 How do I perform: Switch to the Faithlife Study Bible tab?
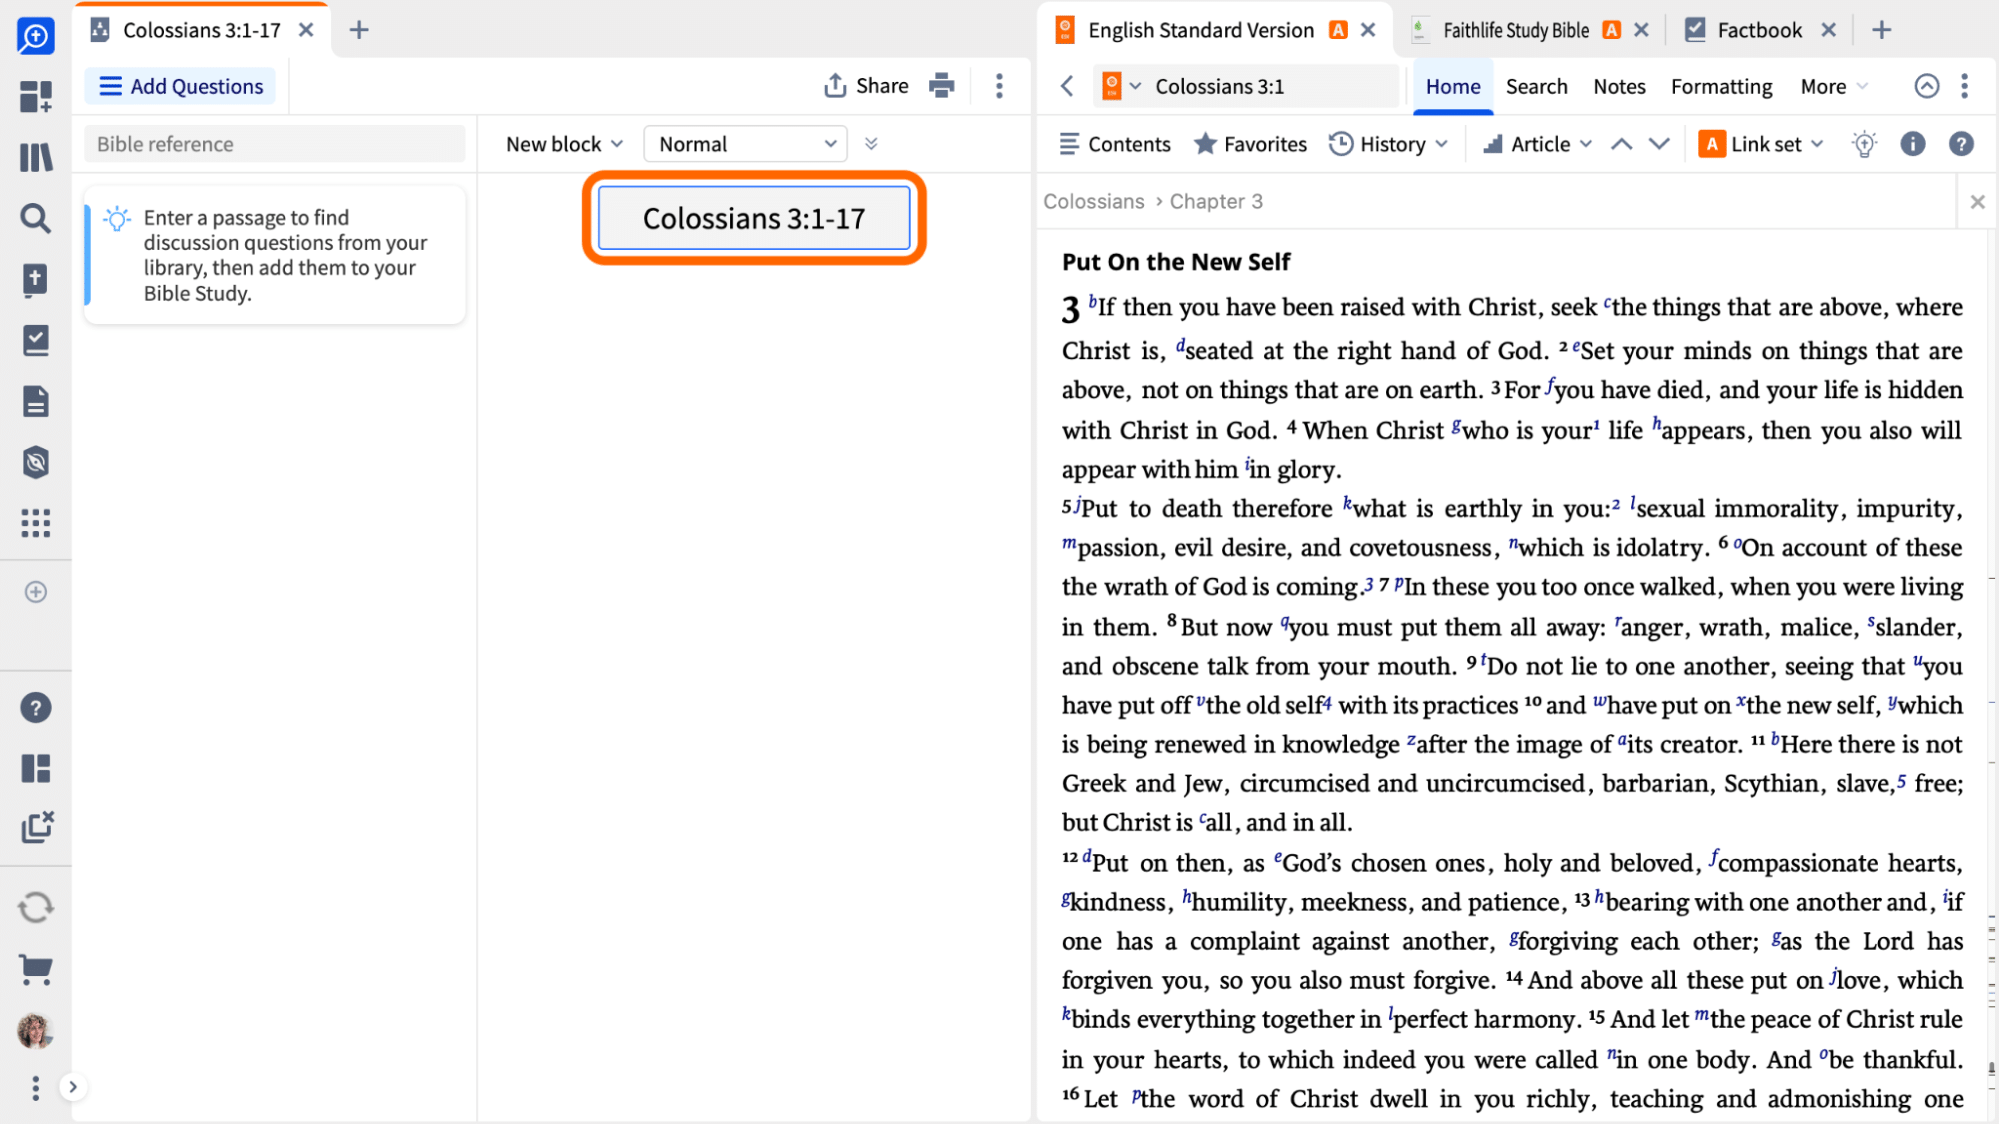click(1514, 30)
